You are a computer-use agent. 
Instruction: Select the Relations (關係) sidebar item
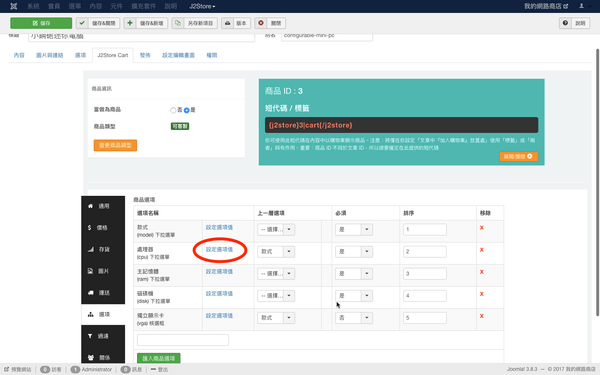[x=103, y=357]
